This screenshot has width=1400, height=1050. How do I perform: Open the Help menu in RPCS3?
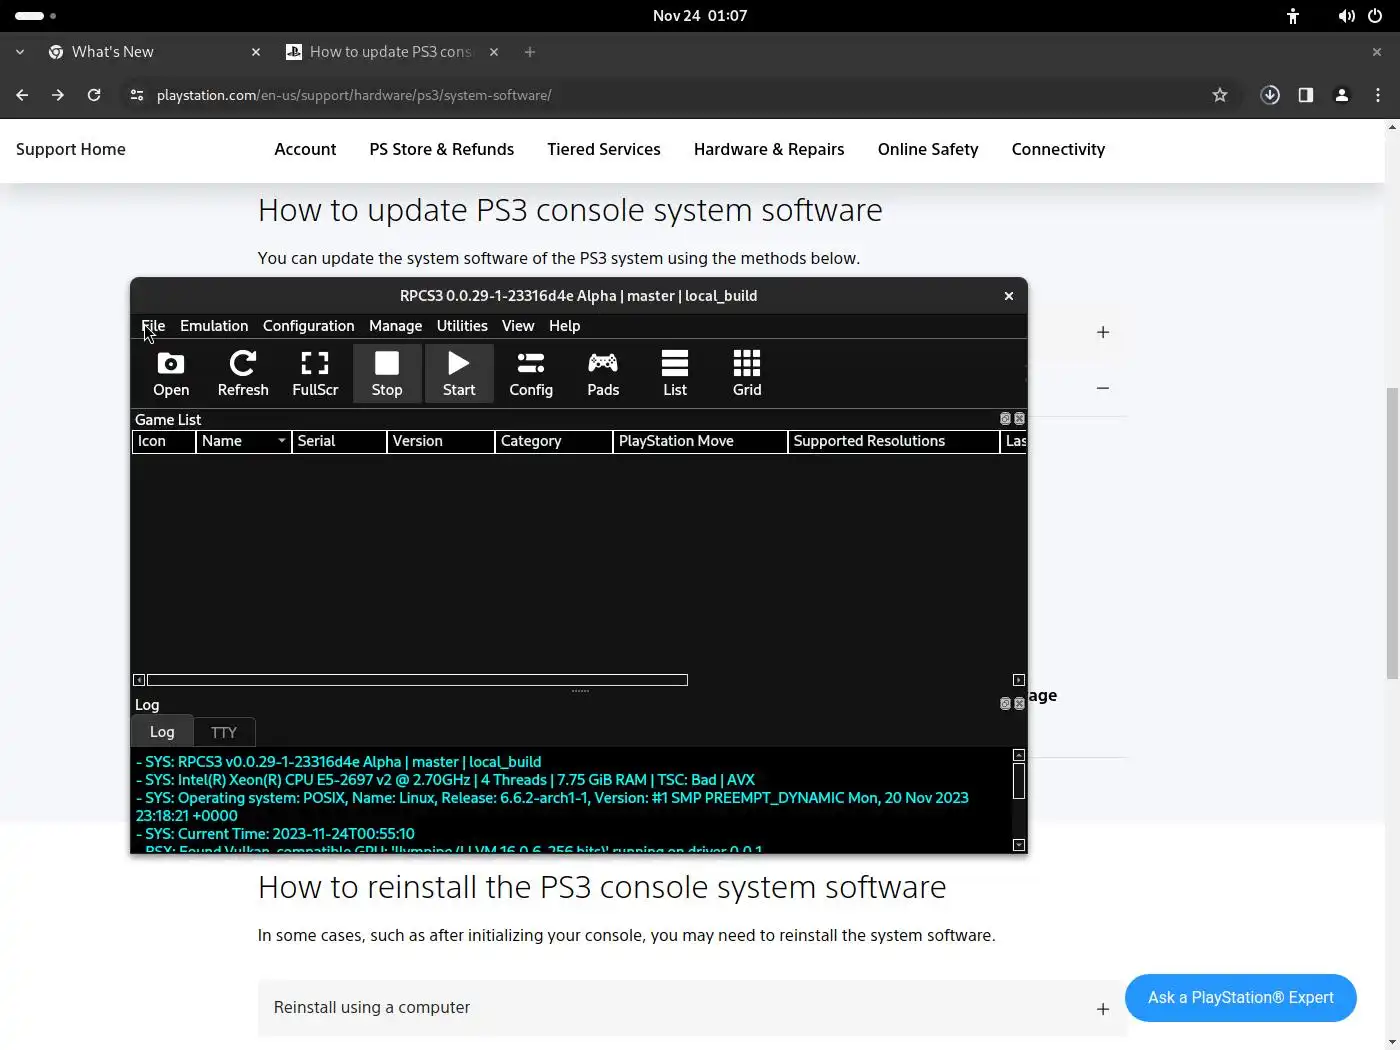(x=564, y=326)
